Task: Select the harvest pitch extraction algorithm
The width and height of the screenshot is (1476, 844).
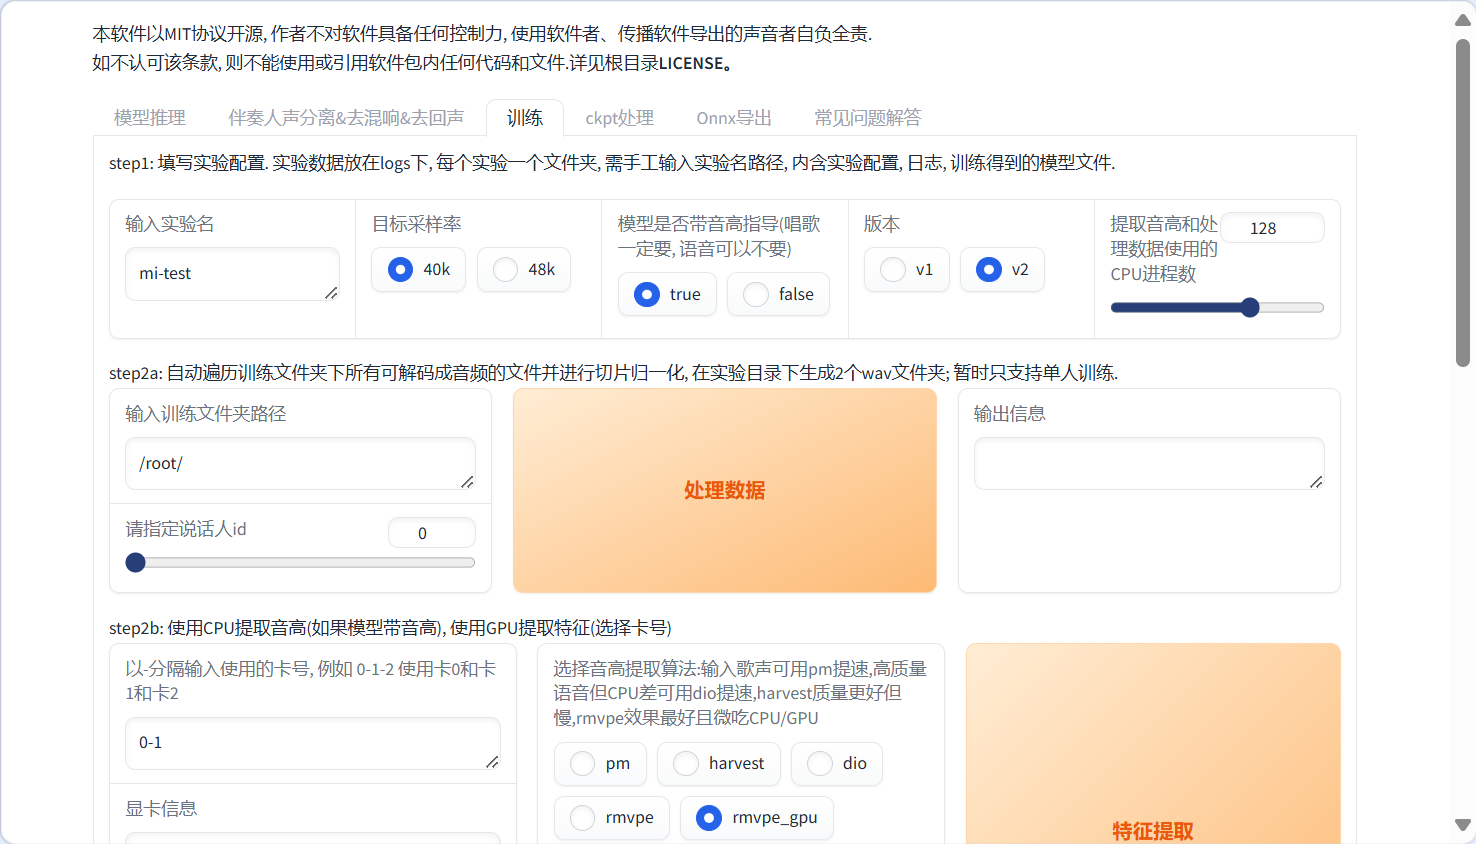Action: point(719,764)
